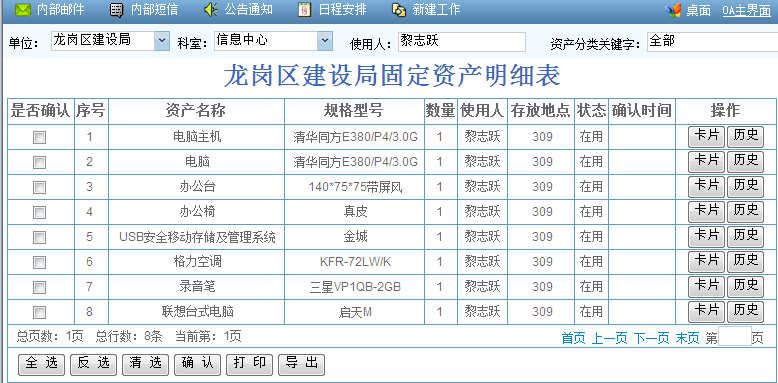Click the 反选 button

point(93,365)
